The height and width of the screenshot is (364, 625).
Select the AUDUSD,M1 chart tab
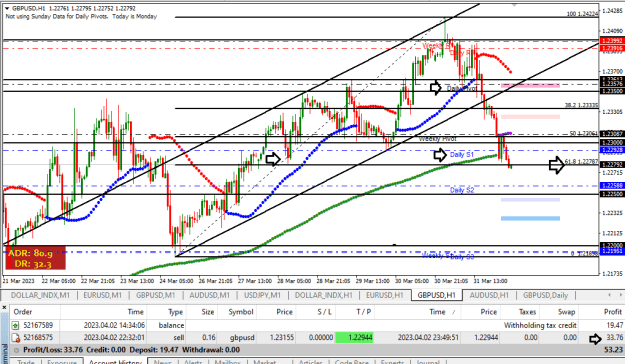point(210,295)
